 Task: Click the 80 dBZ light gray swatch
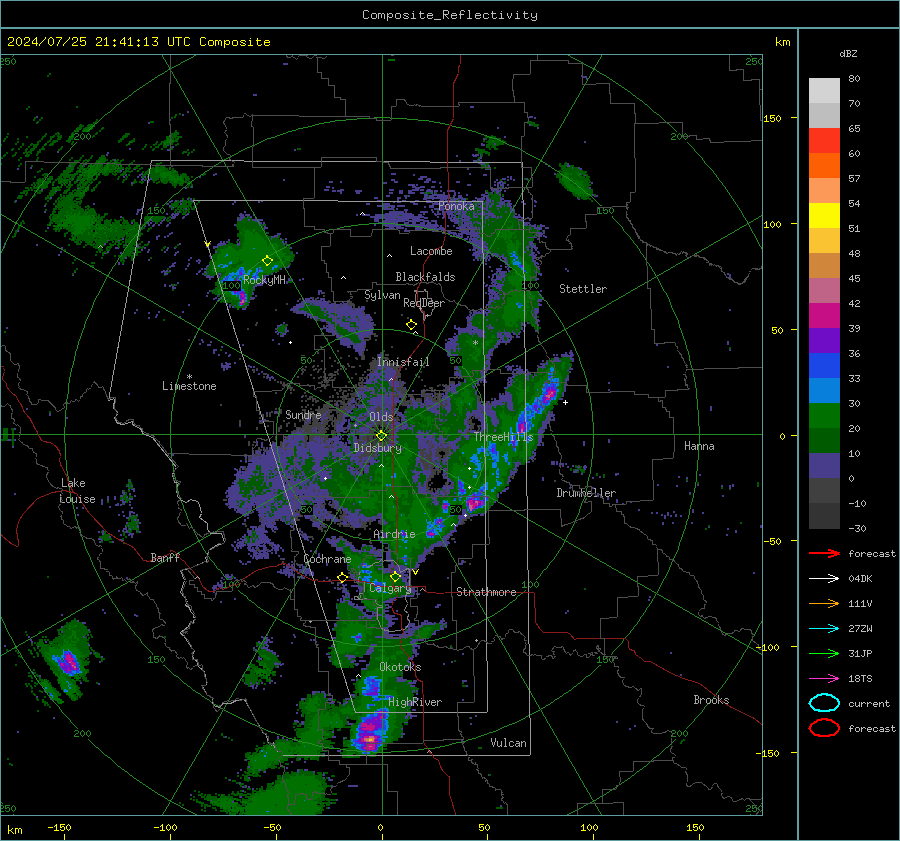pos(824,91)
